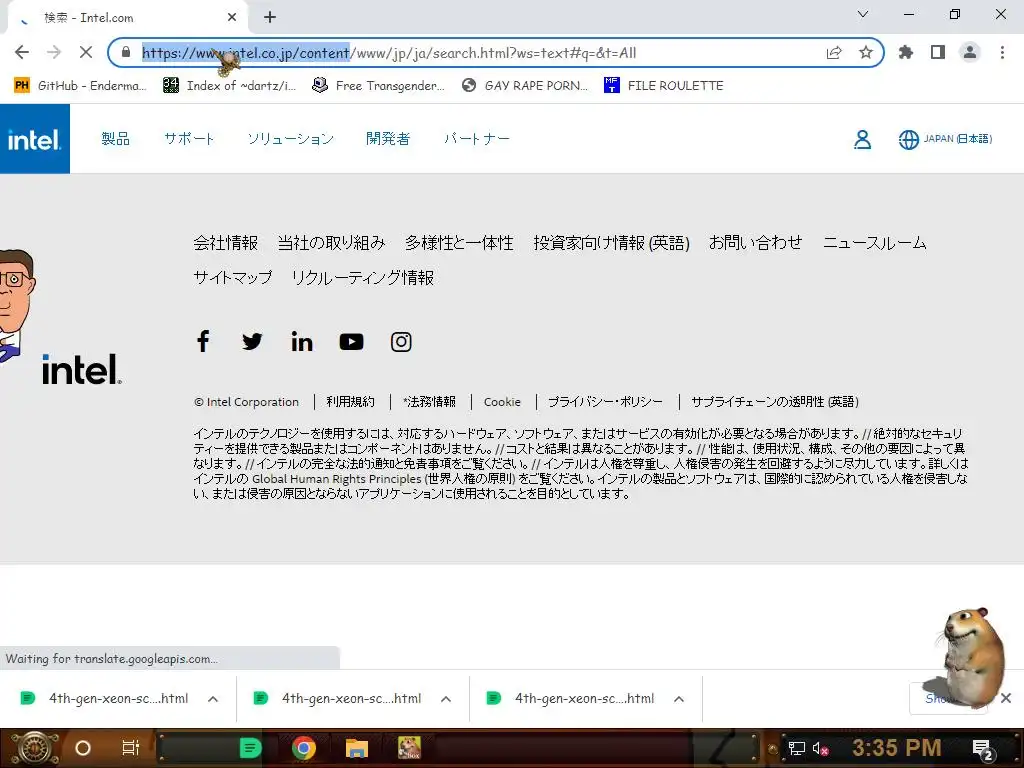This screenshot has height=768, width=1024.
Task: Share this page from the address bar
Action: click(x=834, y=52)
